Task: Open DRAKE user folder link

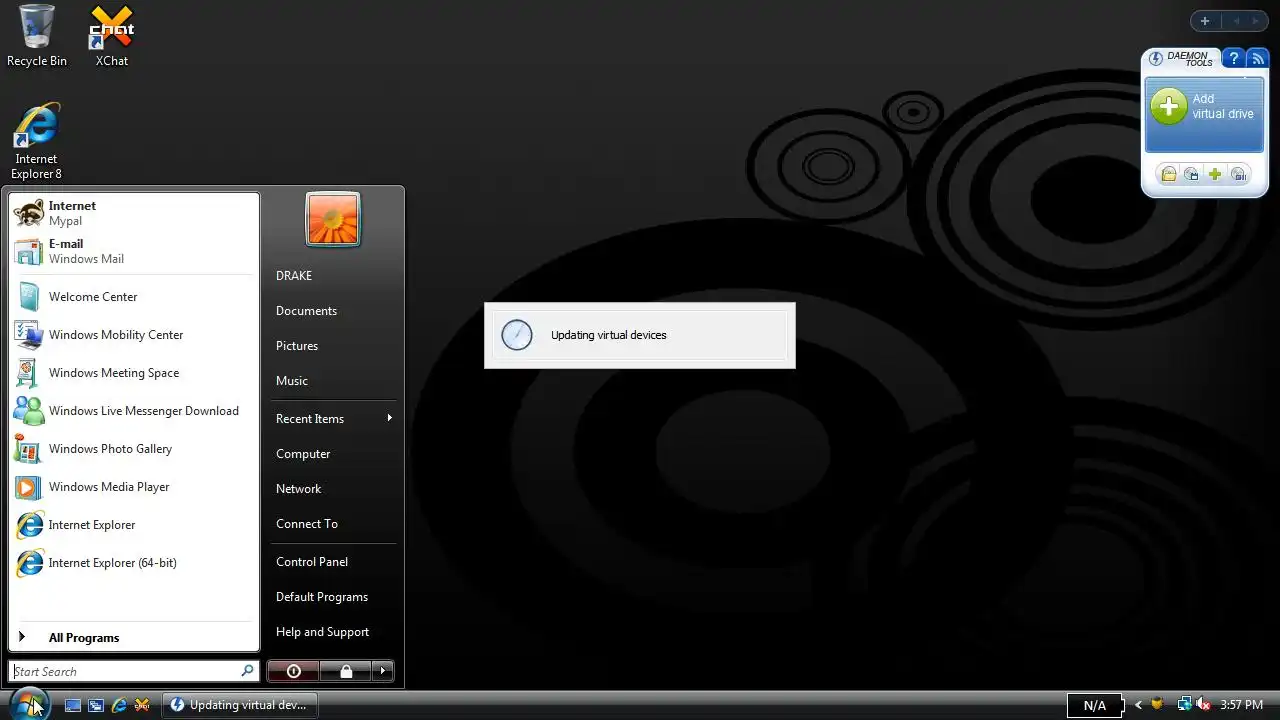Action: [334, 276]
